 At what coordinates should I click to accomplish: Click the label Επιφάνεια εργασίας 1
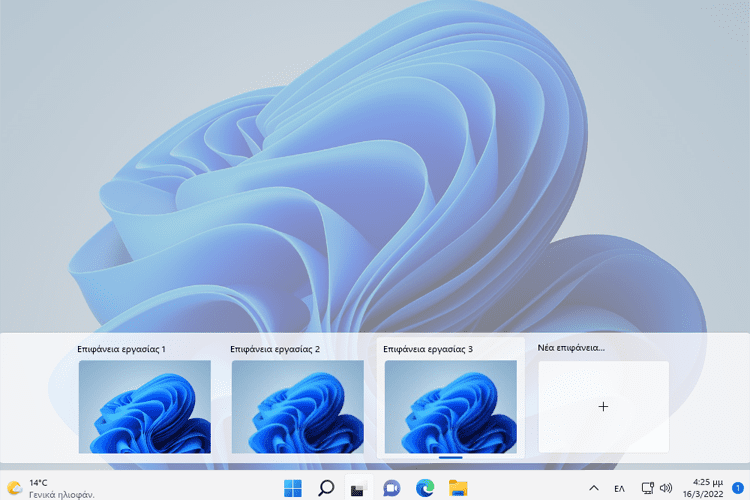coord(121,349)
